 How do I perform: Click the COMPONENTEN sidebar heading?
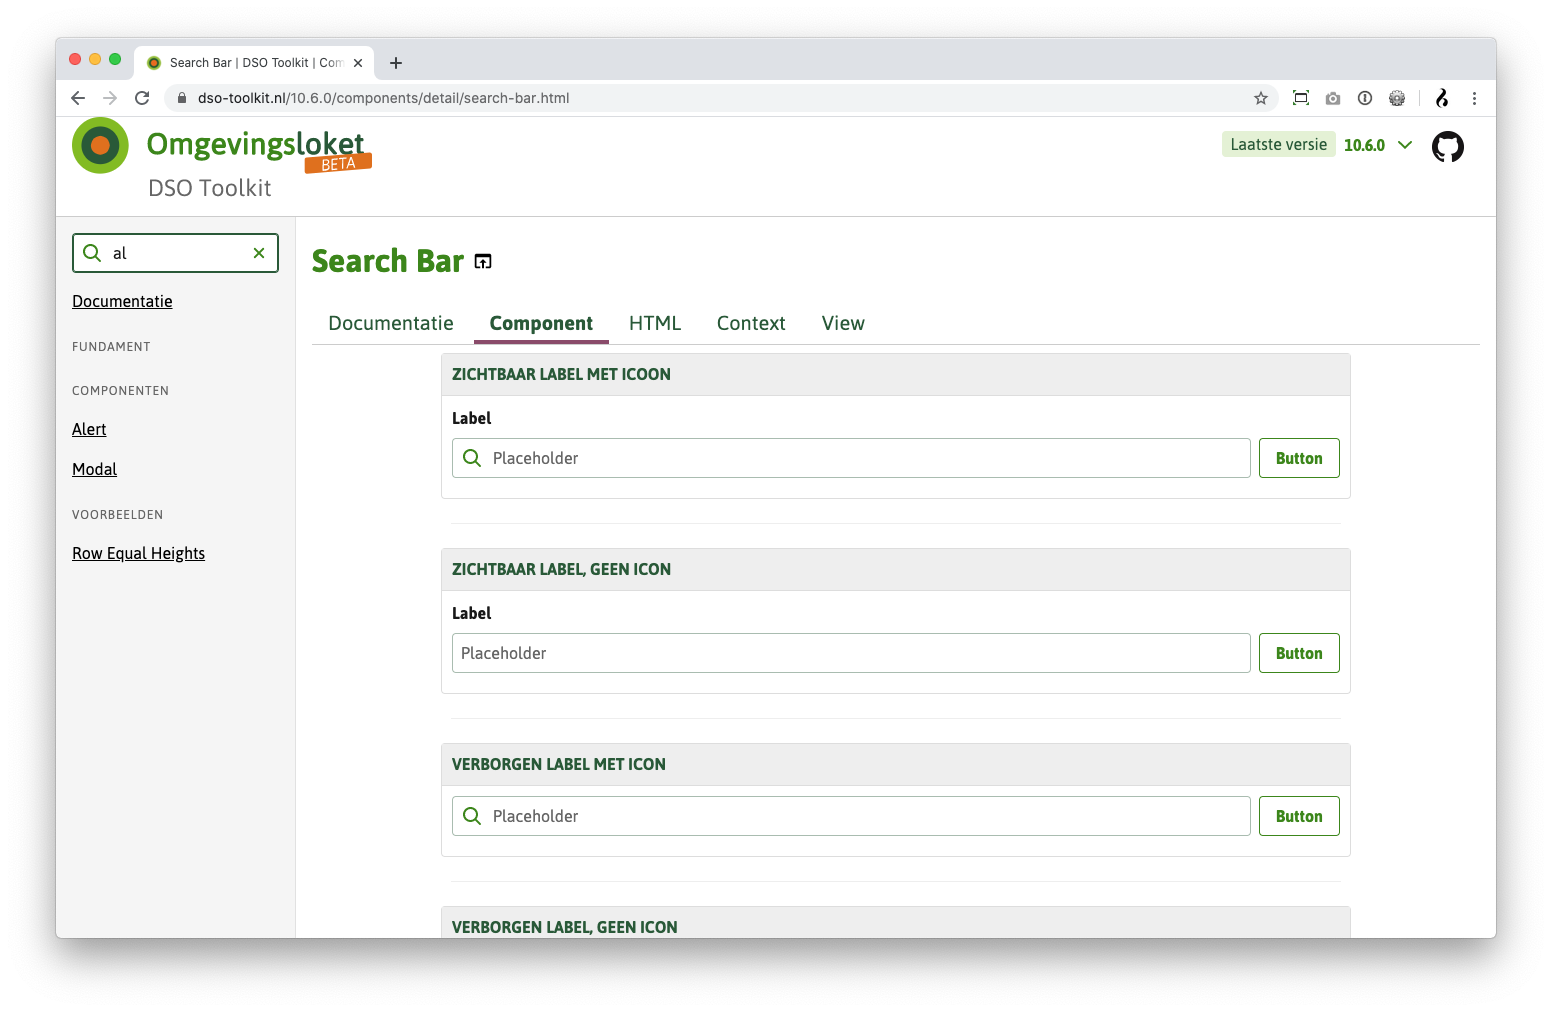coord(120,391)
